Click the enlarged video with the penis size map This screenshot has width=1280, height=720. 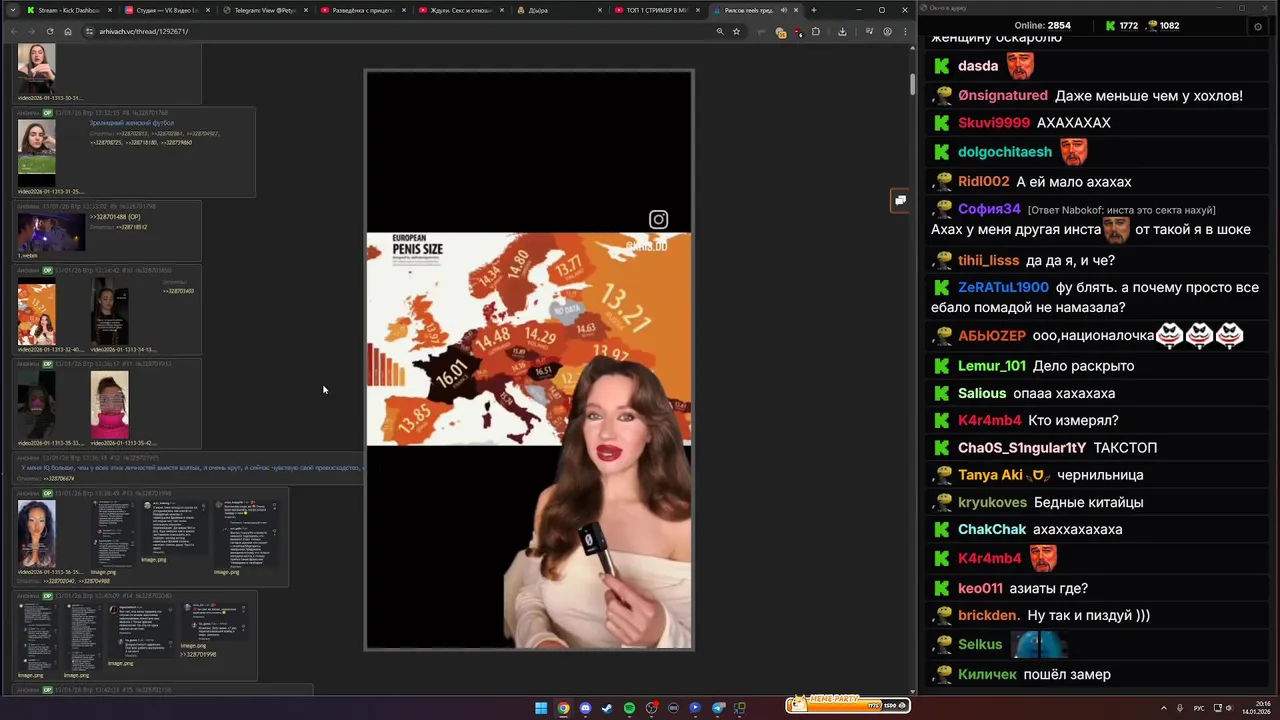(x=529, y=360)
